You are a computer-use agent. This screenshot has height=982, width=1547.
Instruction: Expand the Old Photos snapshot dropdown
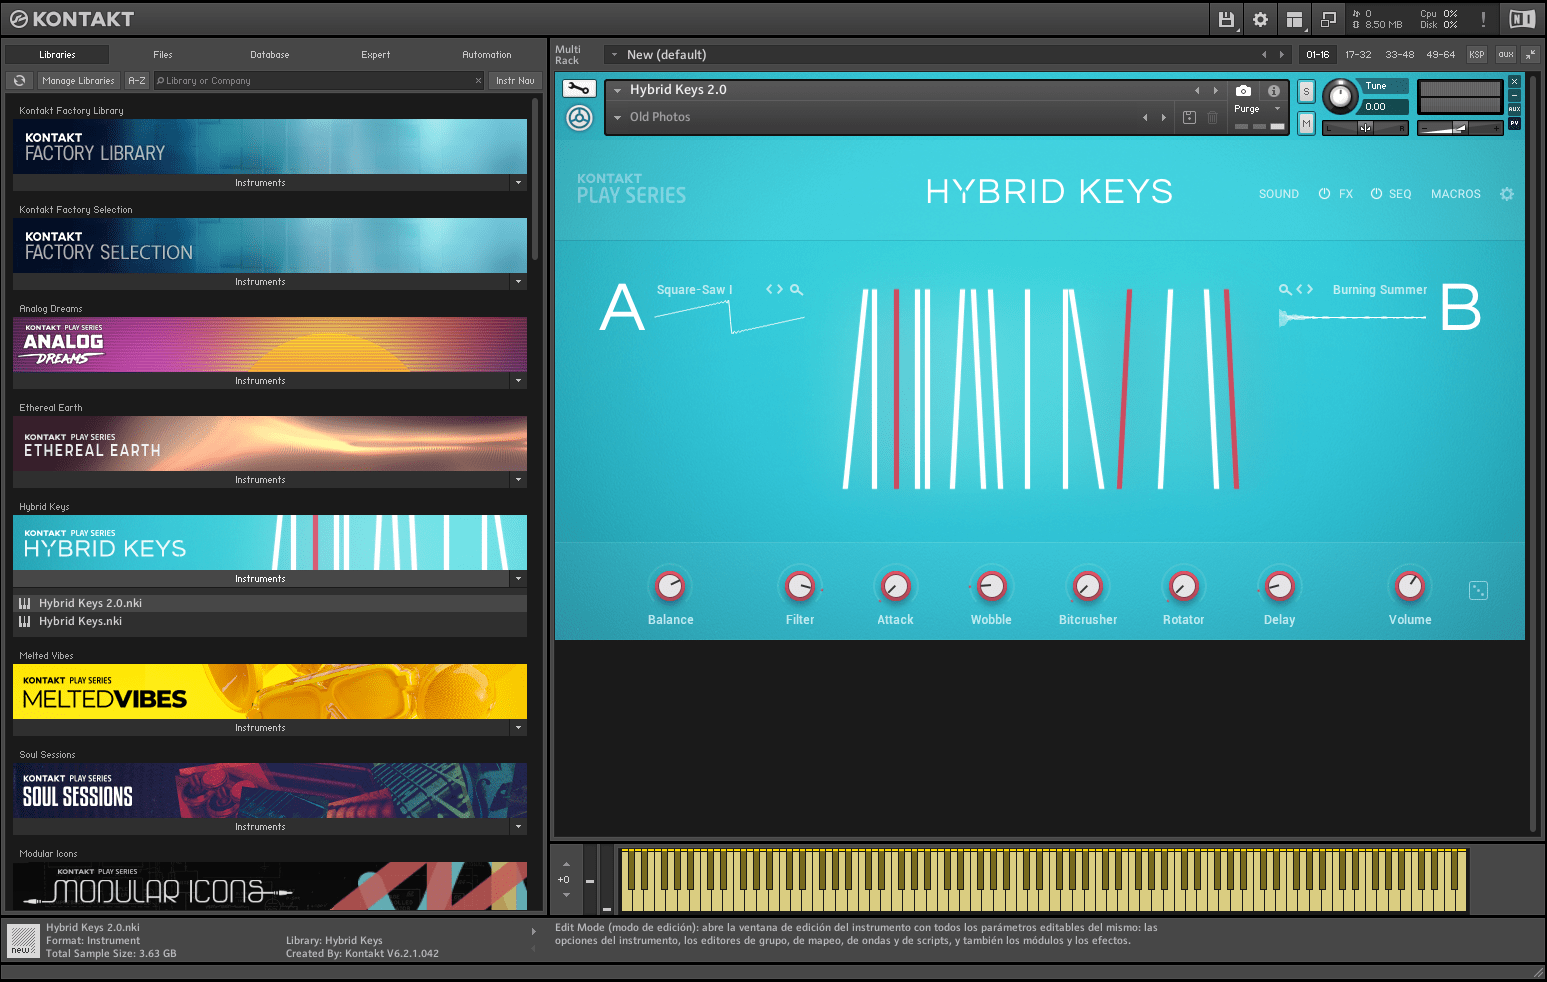(618, 118)
